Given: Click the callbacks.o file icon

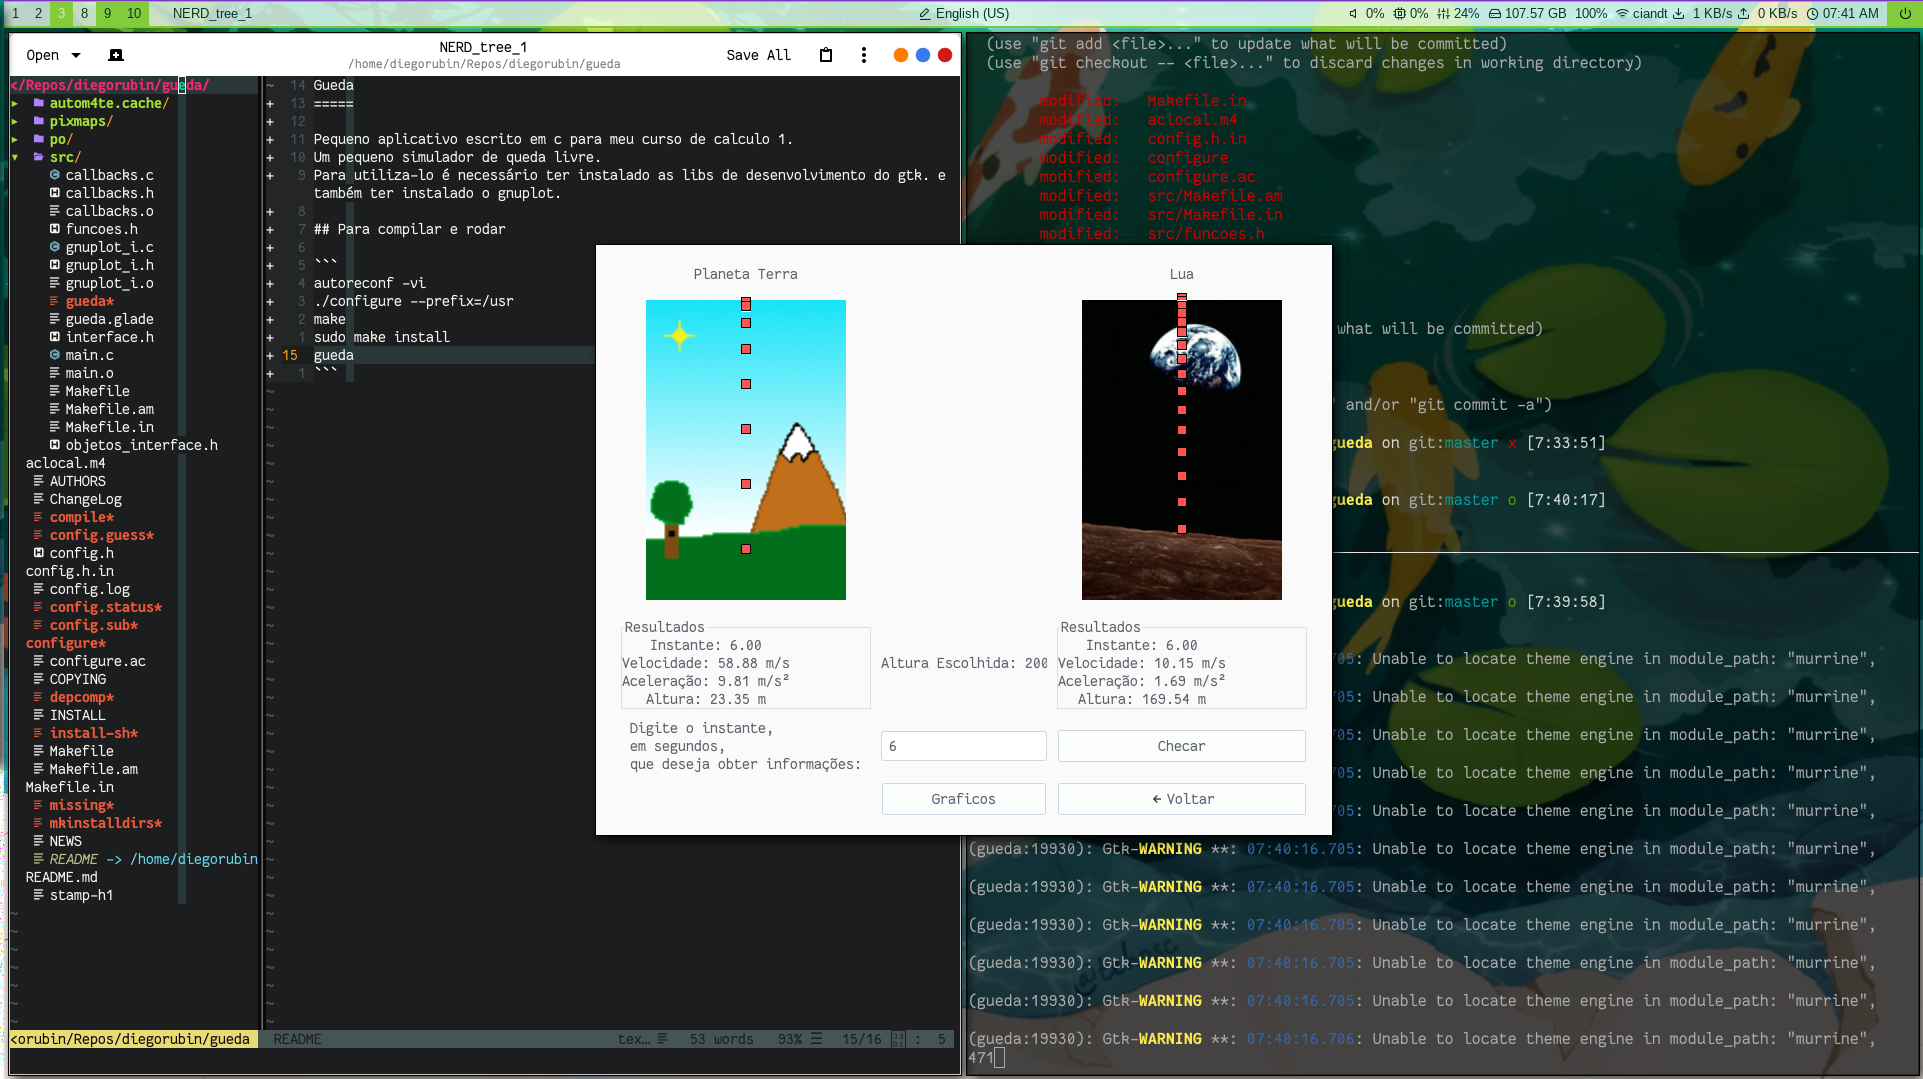Looking at the screenshot, I should [x=55, y=211].
